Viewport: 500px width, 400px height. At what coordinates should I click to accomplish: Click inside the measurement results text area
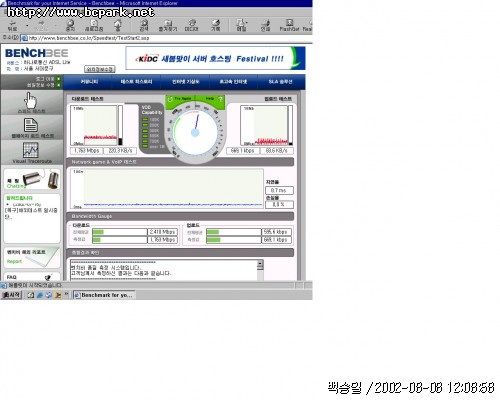(163, 270)
